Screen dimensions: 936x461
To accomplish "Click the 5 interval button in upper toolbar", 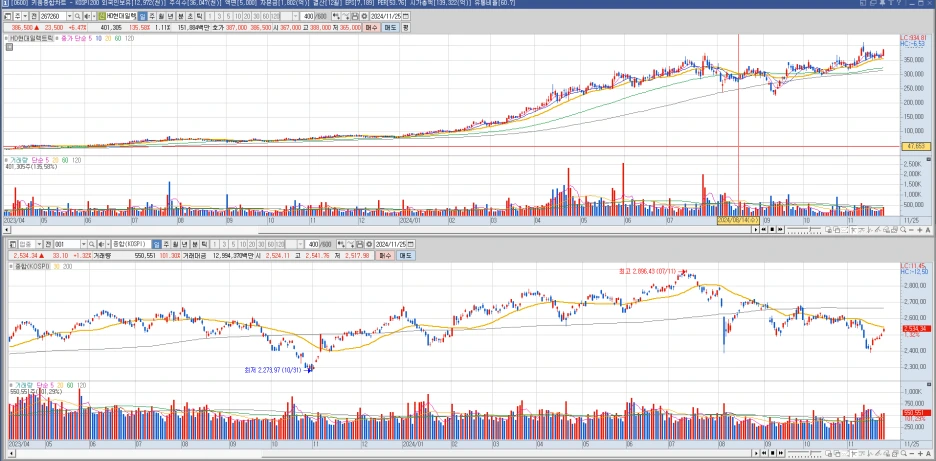I will [228, 16].
